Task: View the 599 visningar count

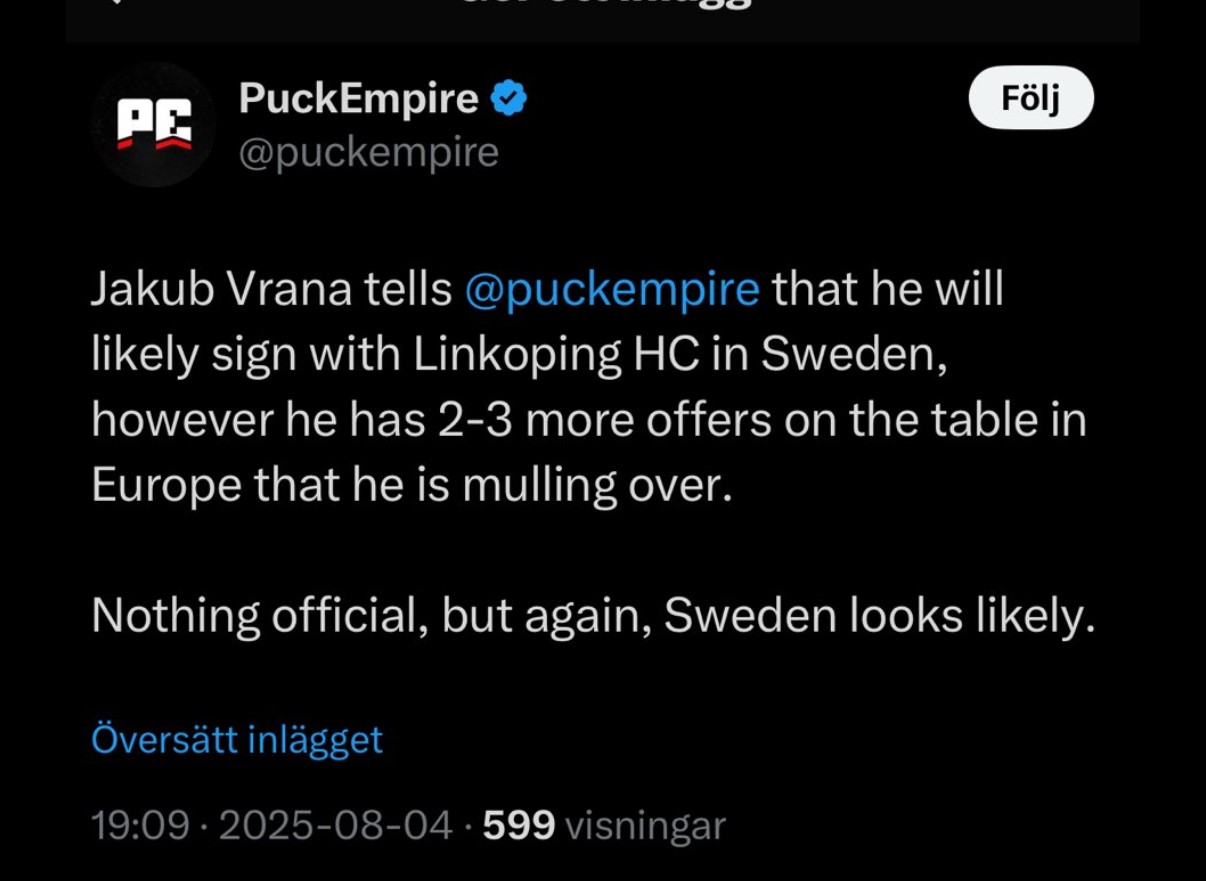Action: (x=604, y=826)
